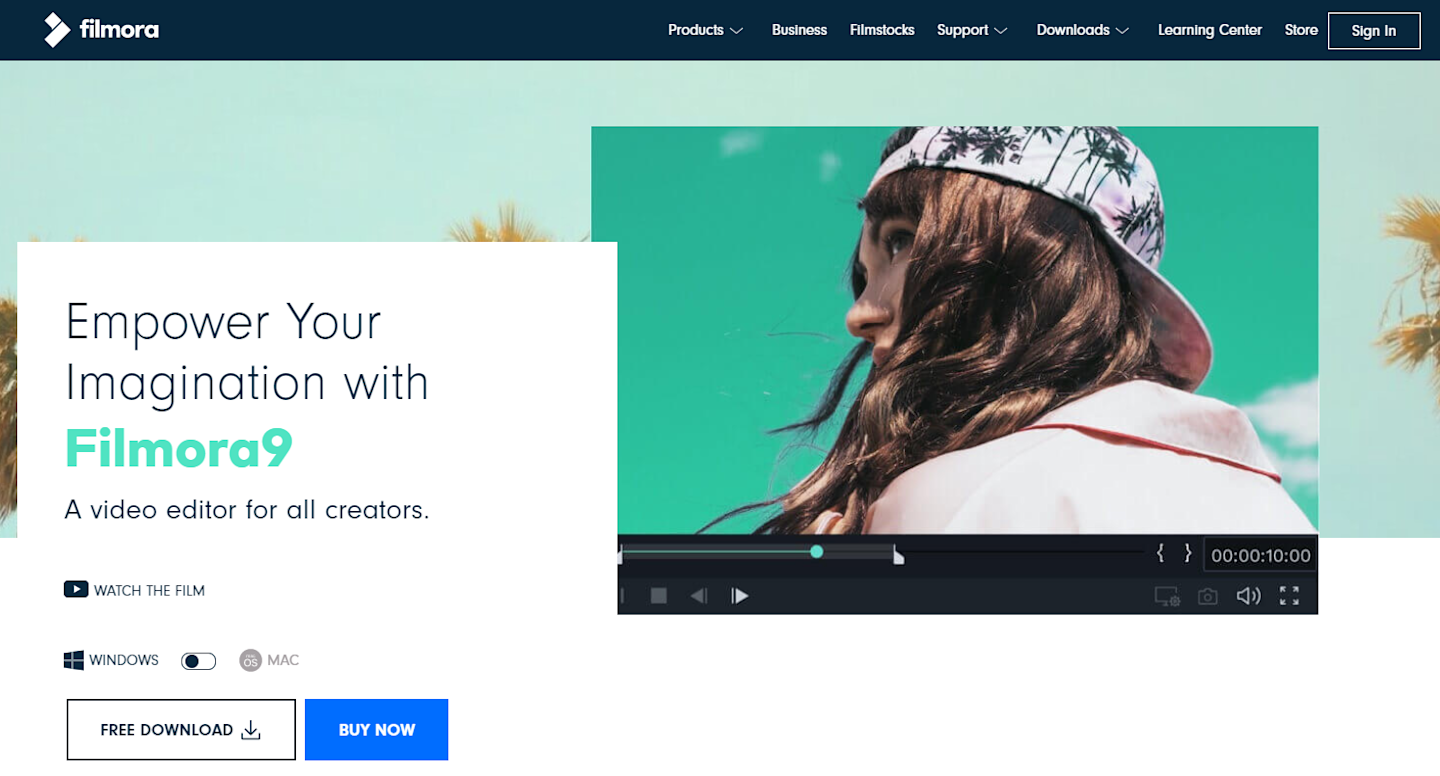Viewport: 1440px width, 776px height.
Task: Click the out-point marker on the timeline
Action: [x=898, y=555]
